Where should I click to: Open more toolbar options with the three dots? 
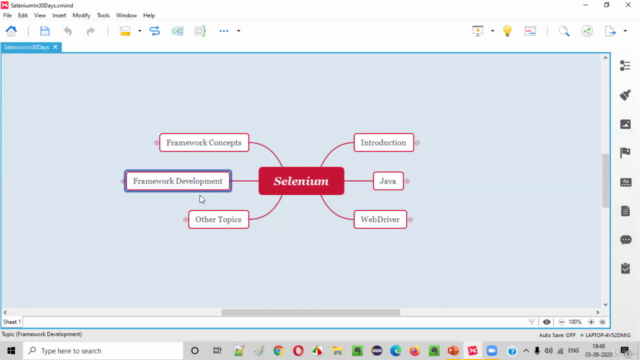(224, 31)
